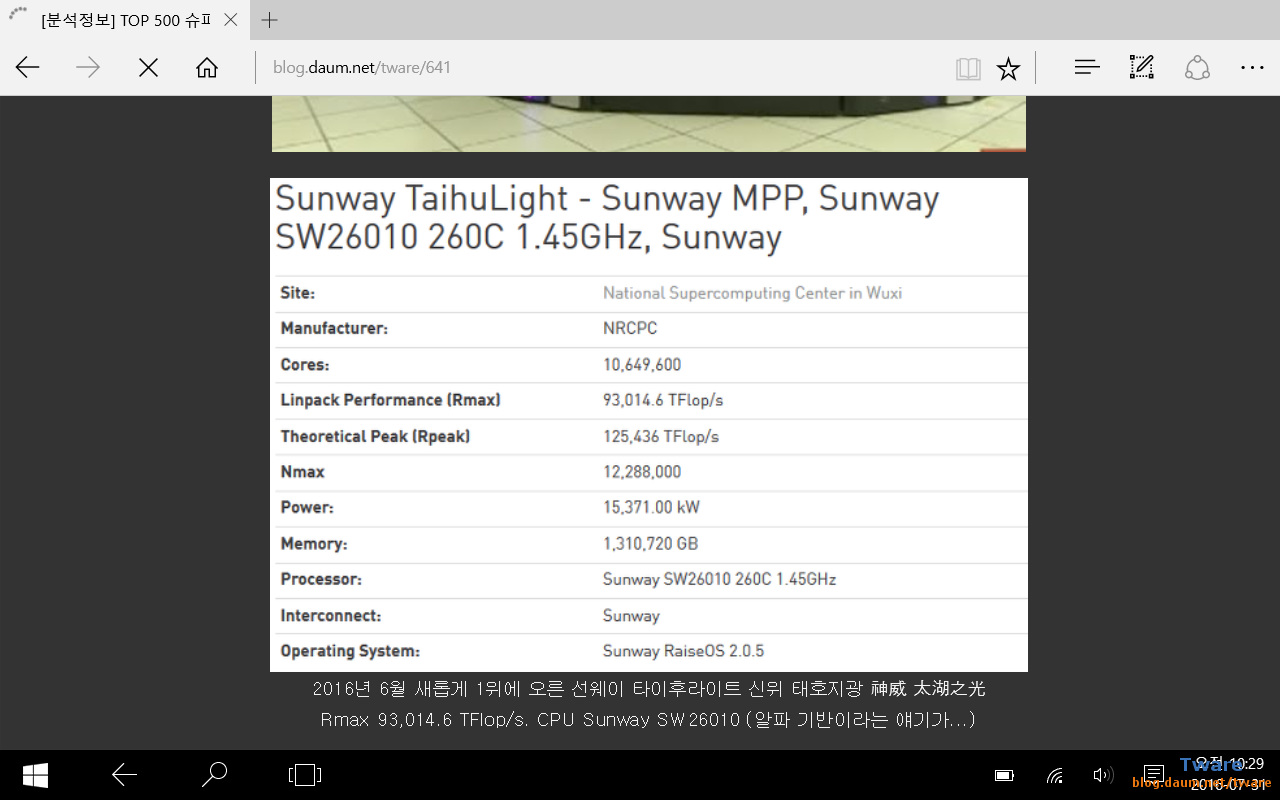Make a web note with pen icon

click(x=1141, y=67)
